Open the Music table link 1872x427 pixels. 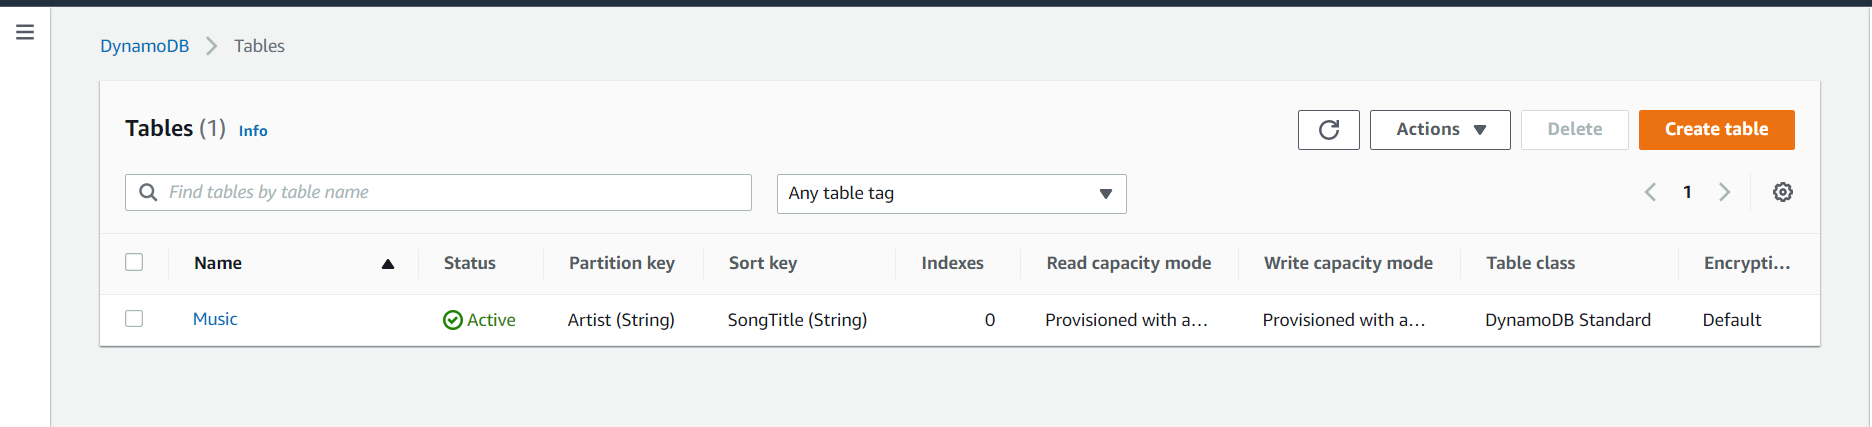tap(215, 319)
